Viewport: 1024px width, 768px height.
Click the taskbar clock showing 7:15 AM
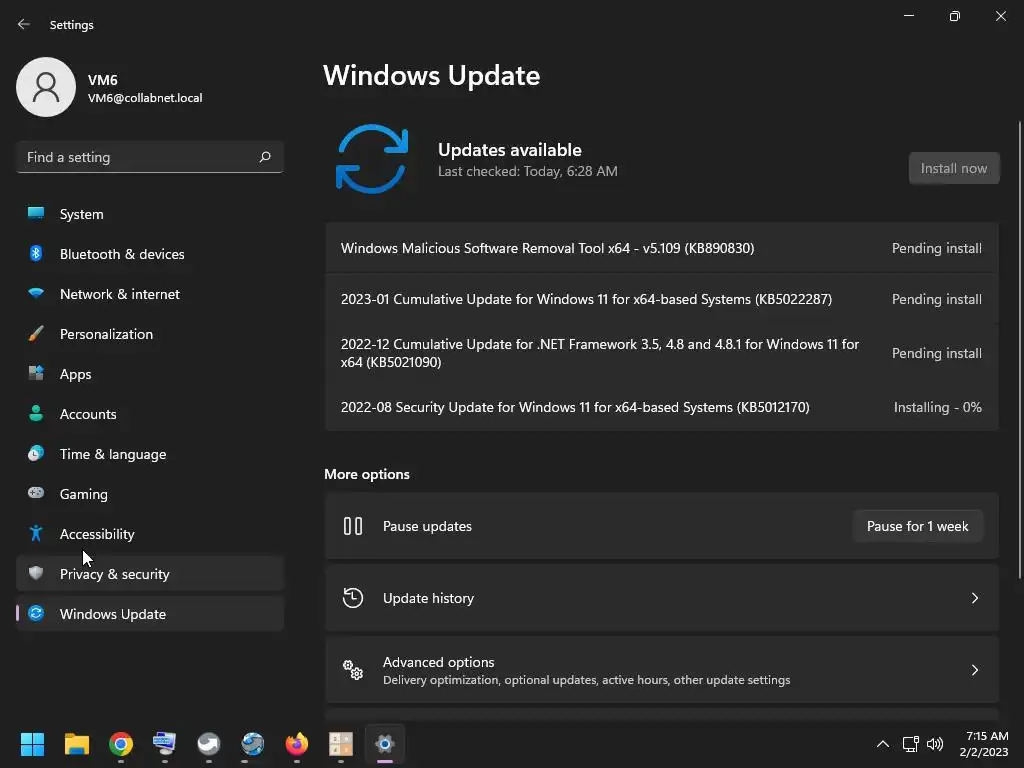point(984,744)
